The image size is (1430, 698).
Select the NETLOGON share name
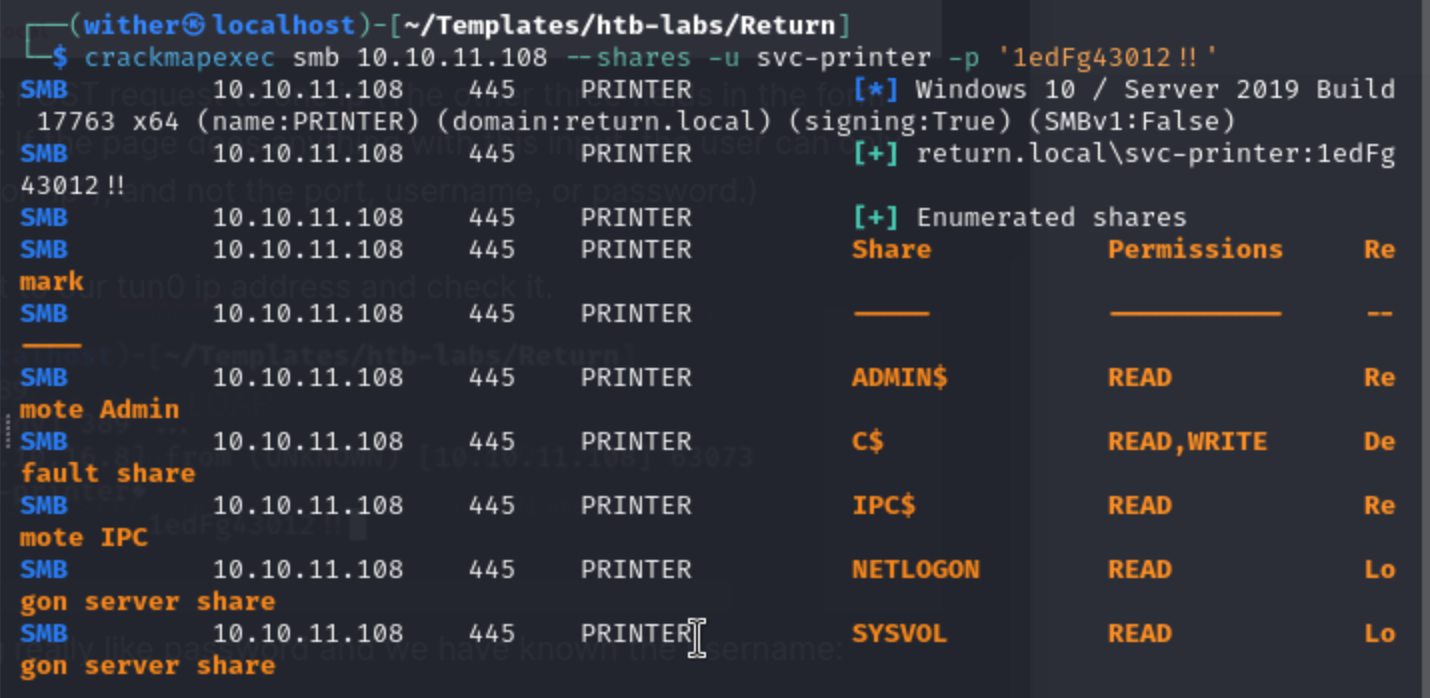pyautogui.click(x=915, y=569)
